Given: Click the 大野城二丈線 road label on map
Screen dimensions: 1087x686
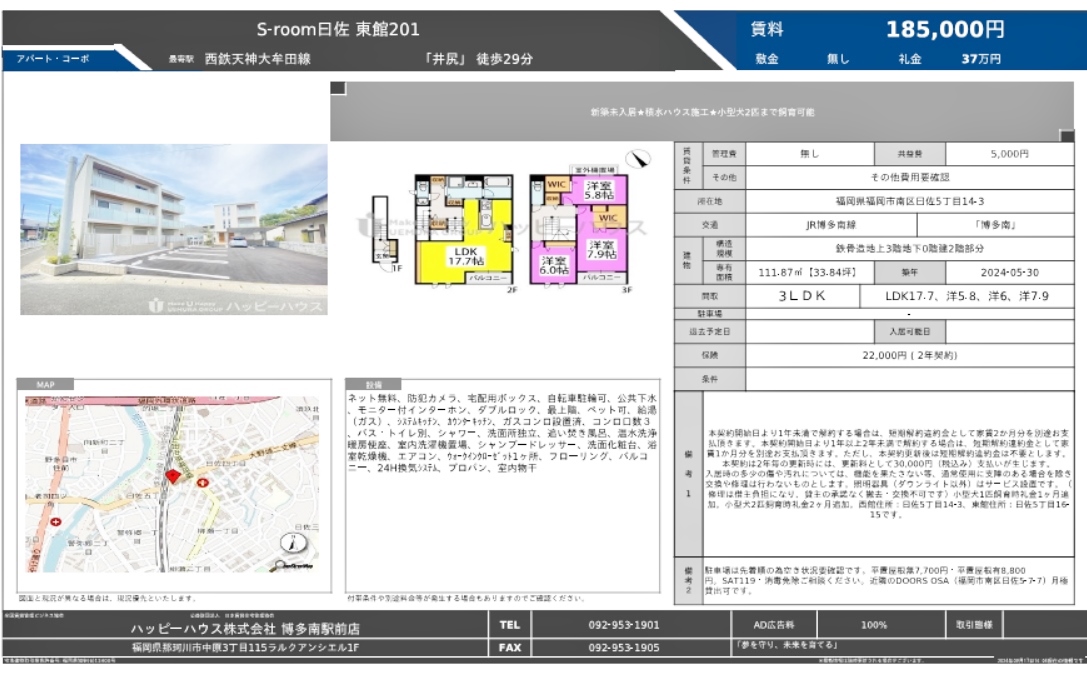Looking at the screenshot, I should click(x=272, y=448).
